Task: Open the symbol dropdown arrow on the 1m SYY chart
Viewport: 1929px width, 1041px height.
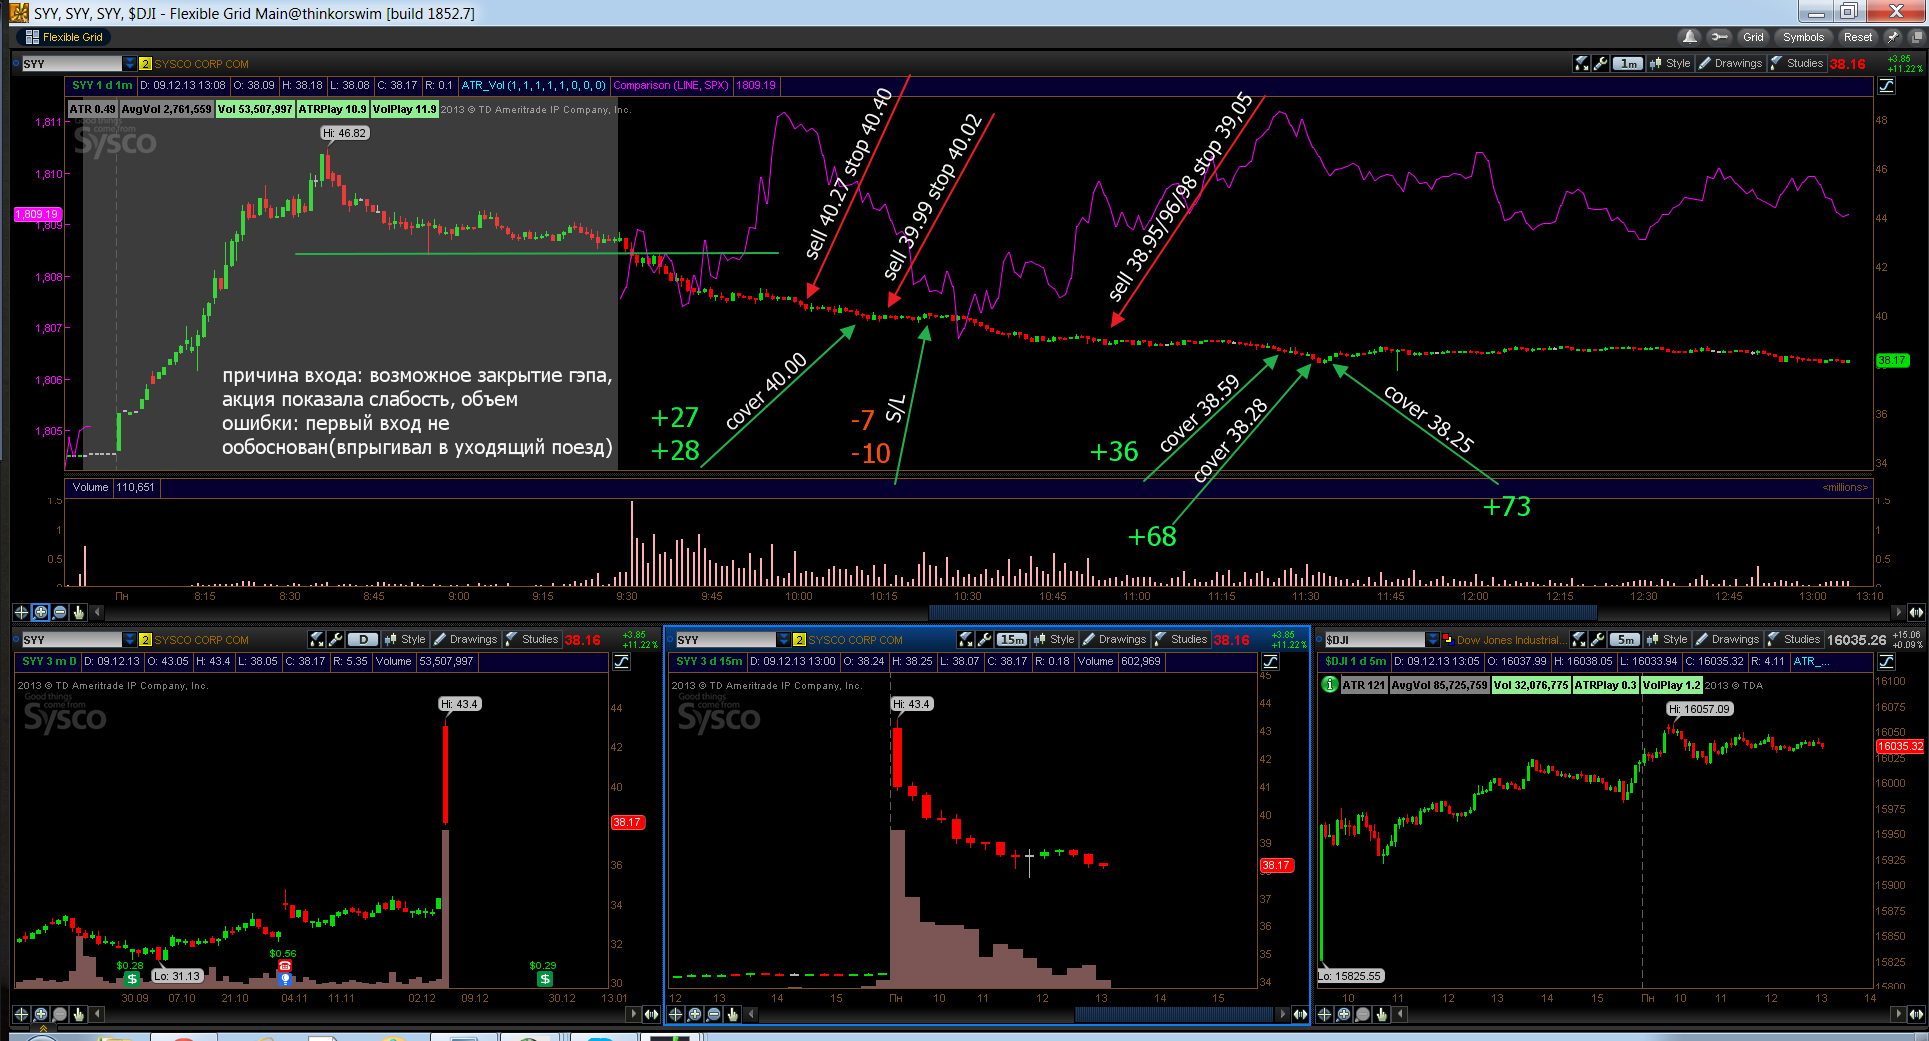Action: pos(129,63)
